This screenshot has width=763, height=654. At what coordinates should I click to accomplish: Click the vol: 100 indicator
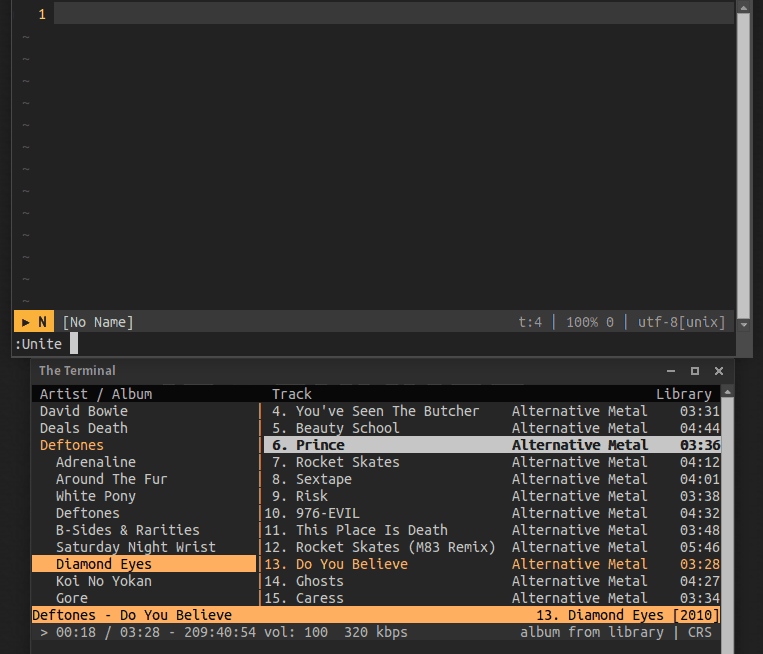(296, 632)
